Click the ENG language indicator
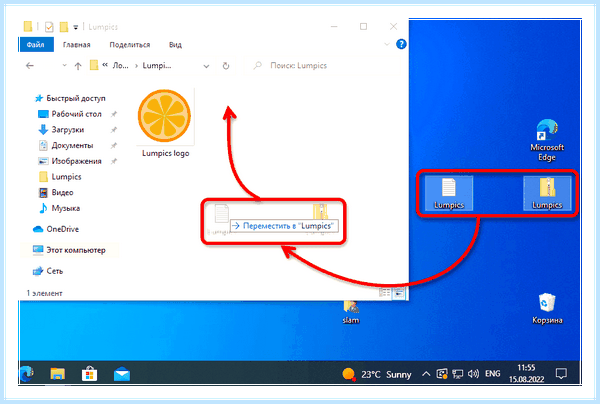 click(x=492, y=373)
